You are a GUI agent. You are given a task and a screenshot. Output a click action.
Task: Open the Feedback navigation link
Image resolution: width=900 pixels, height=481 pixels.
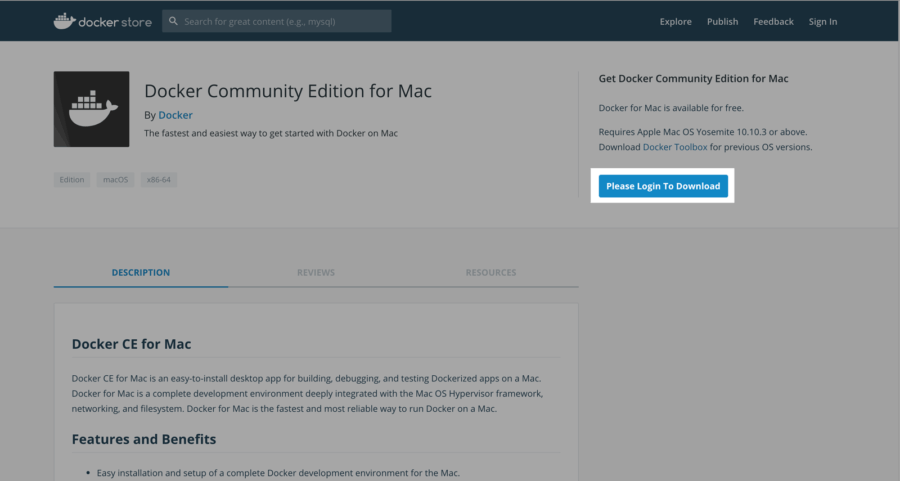click(773, 22)
